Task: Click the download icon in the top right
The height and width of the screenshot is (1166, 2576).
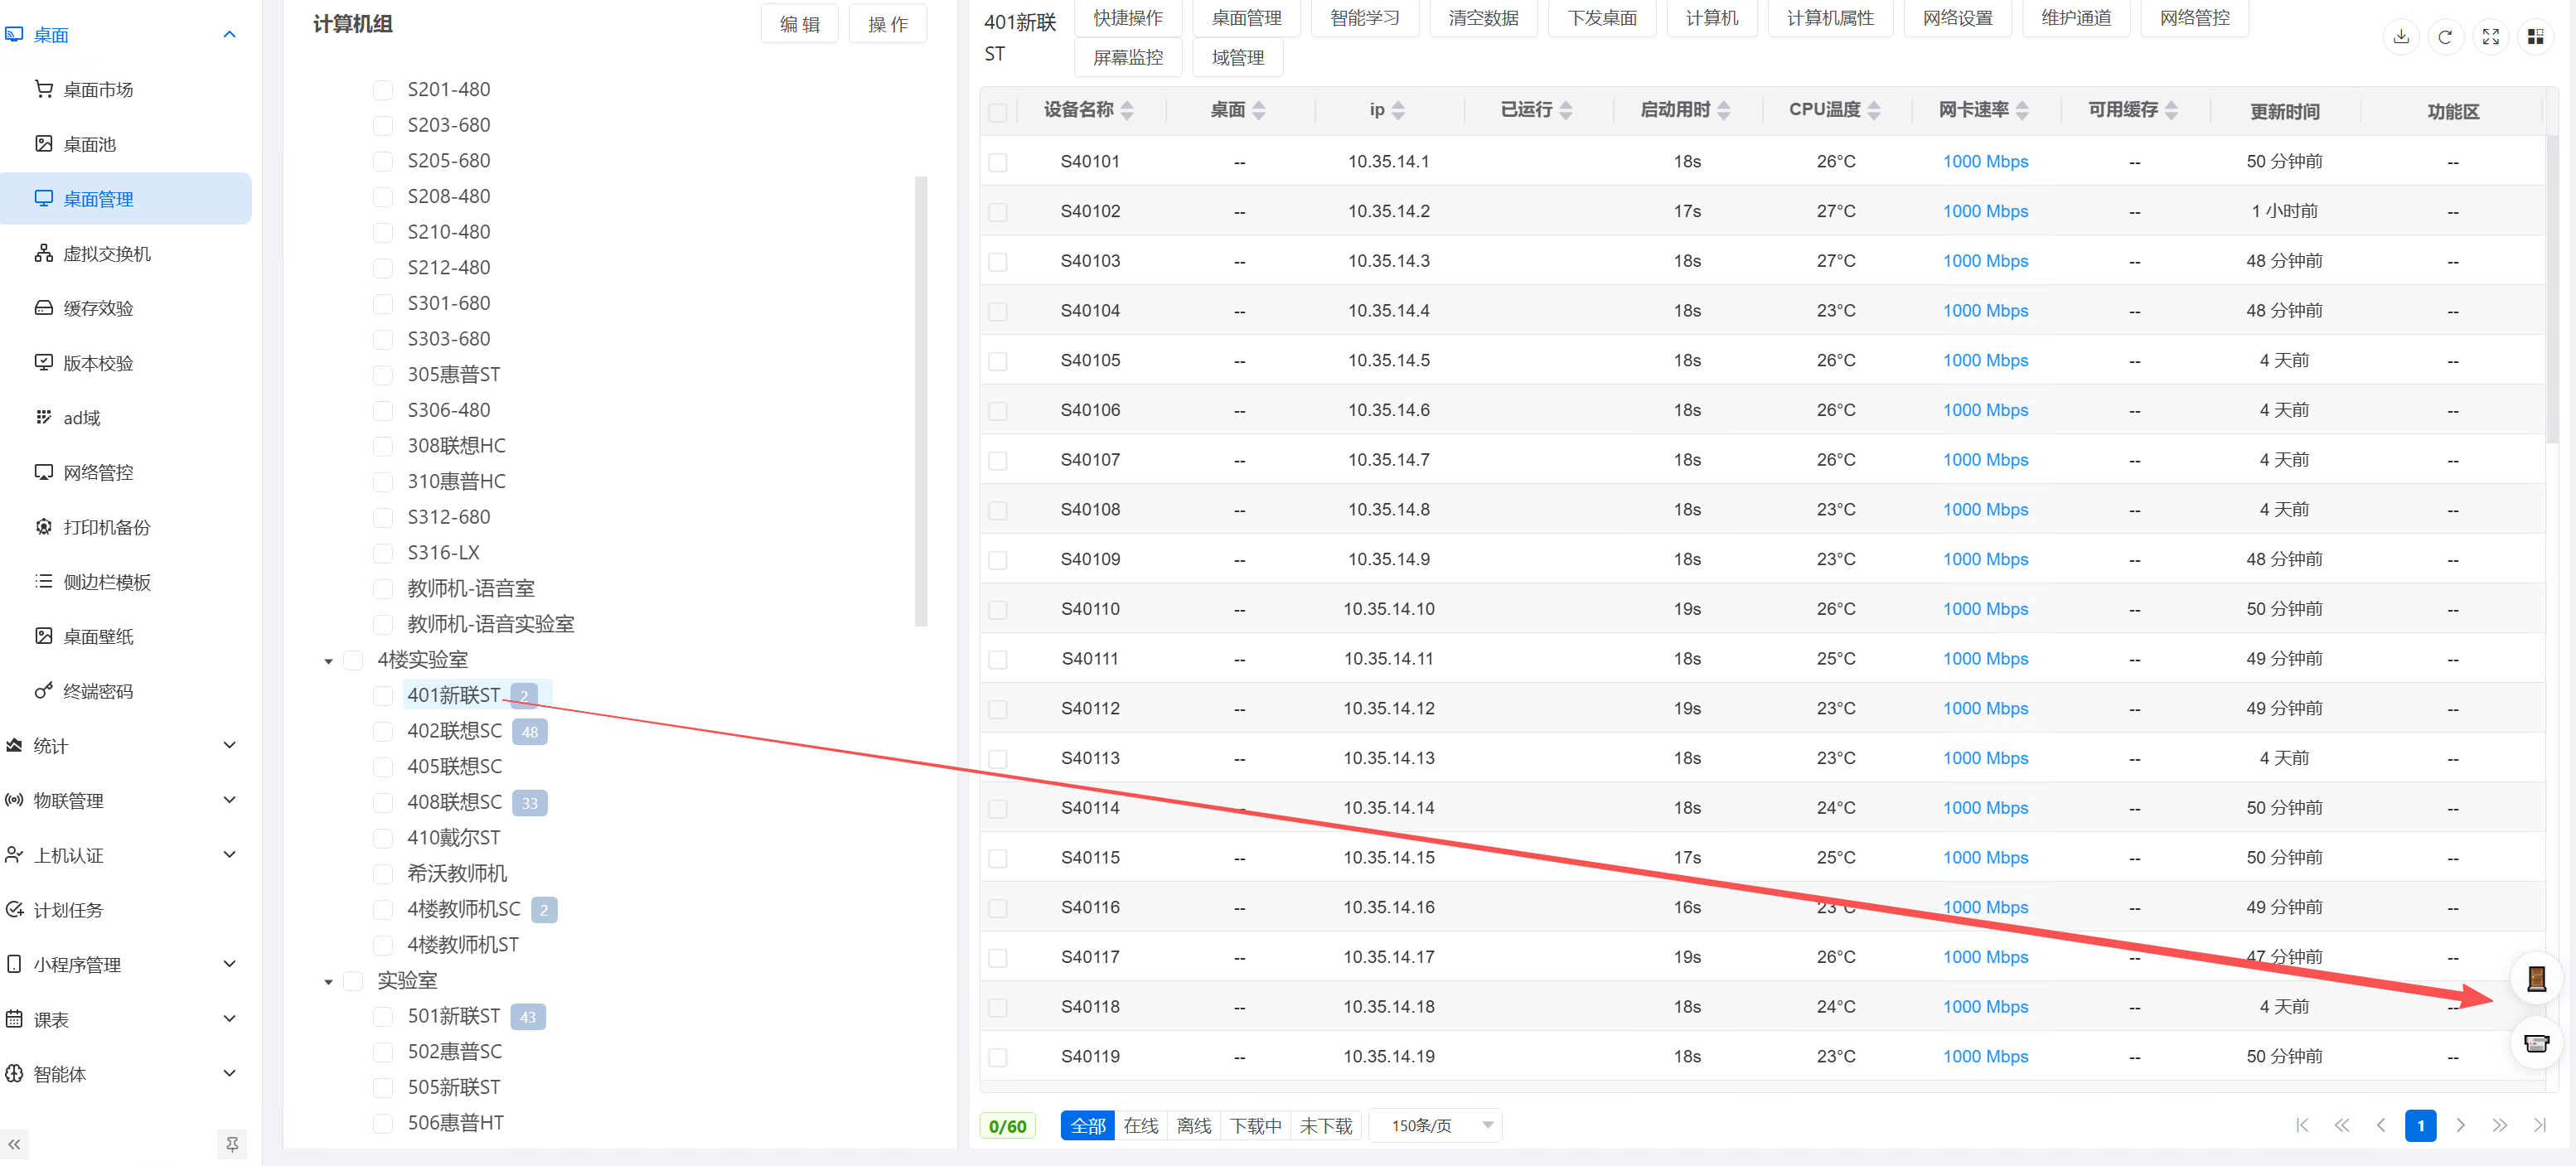Action: pyautogui.click(x=2400, y=37)
